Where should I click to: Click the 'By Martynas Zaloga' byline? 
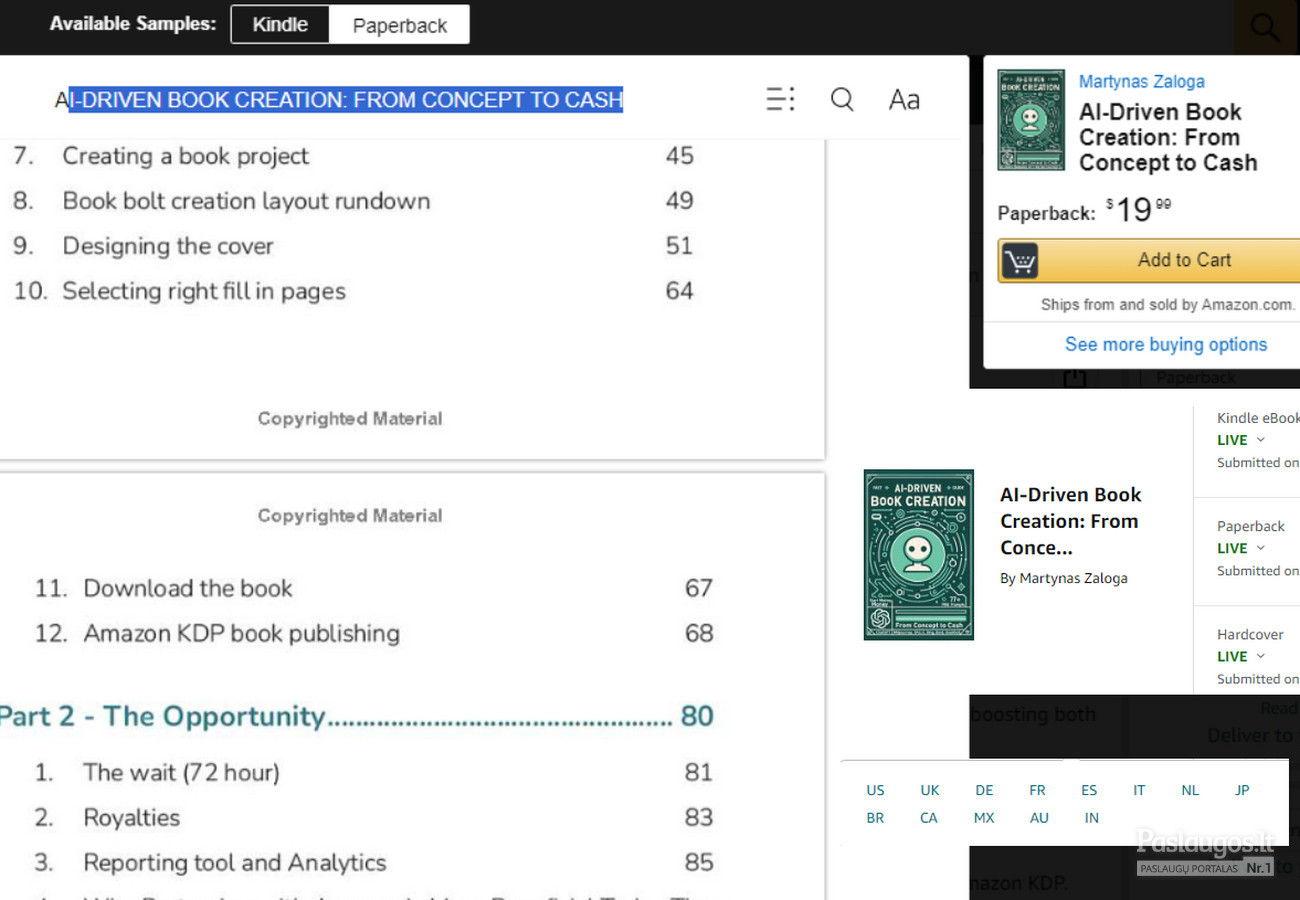[1063, 578]
